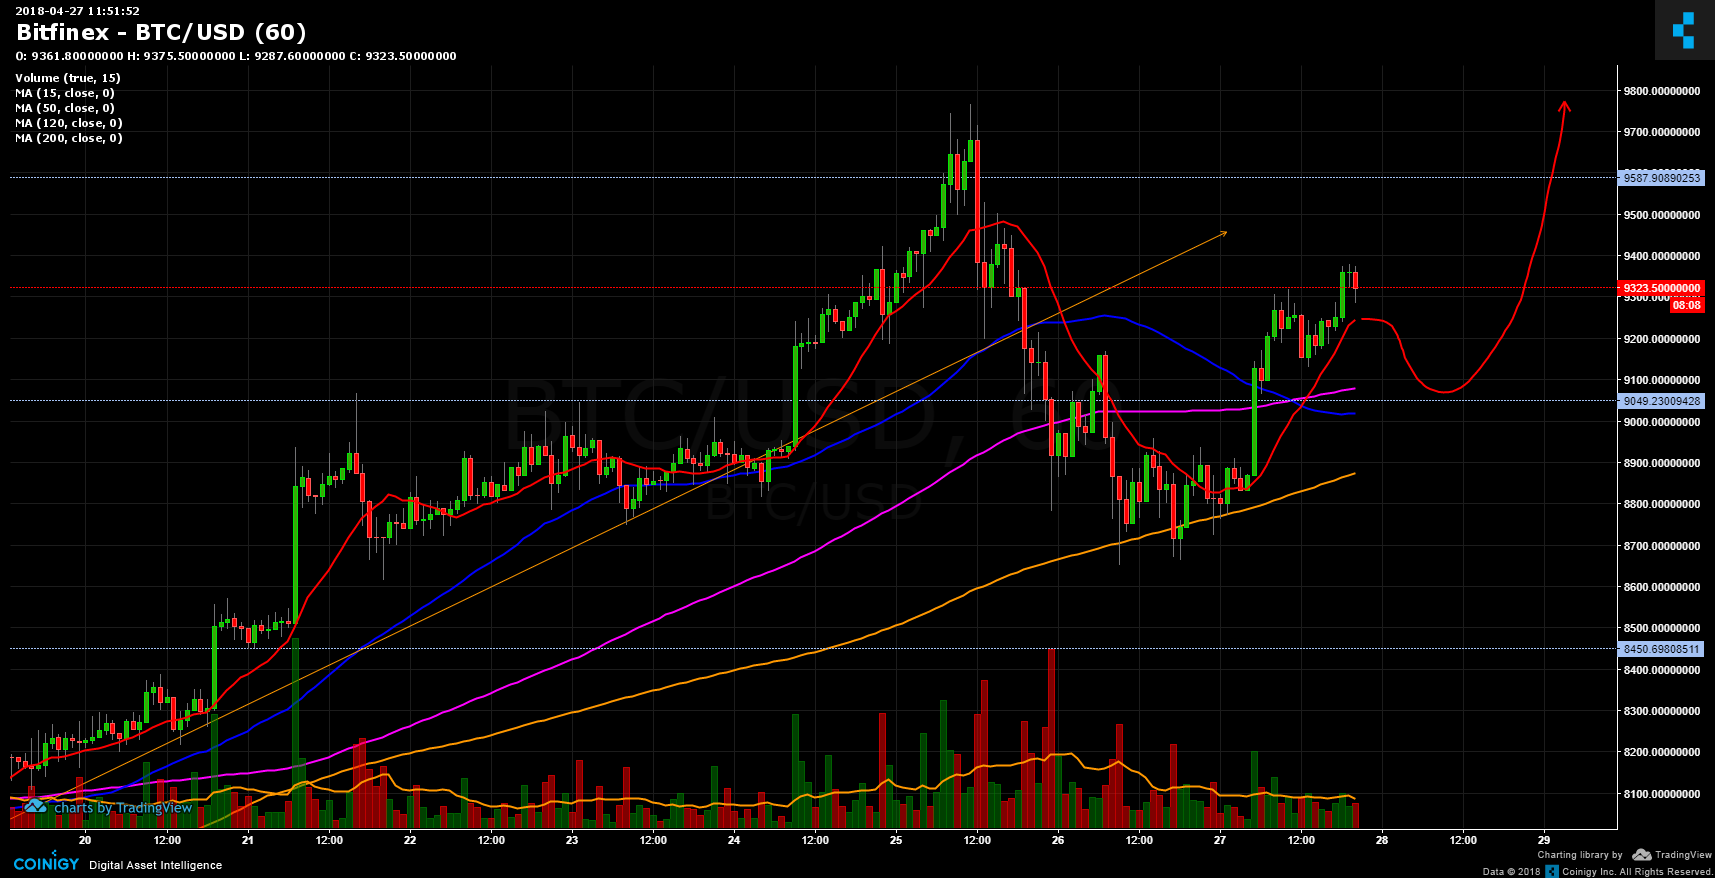The width and height of the screenshot is (1715, 878).
Task: Click the small Coinigy icon in copyright line
Action: (1552, 871)
